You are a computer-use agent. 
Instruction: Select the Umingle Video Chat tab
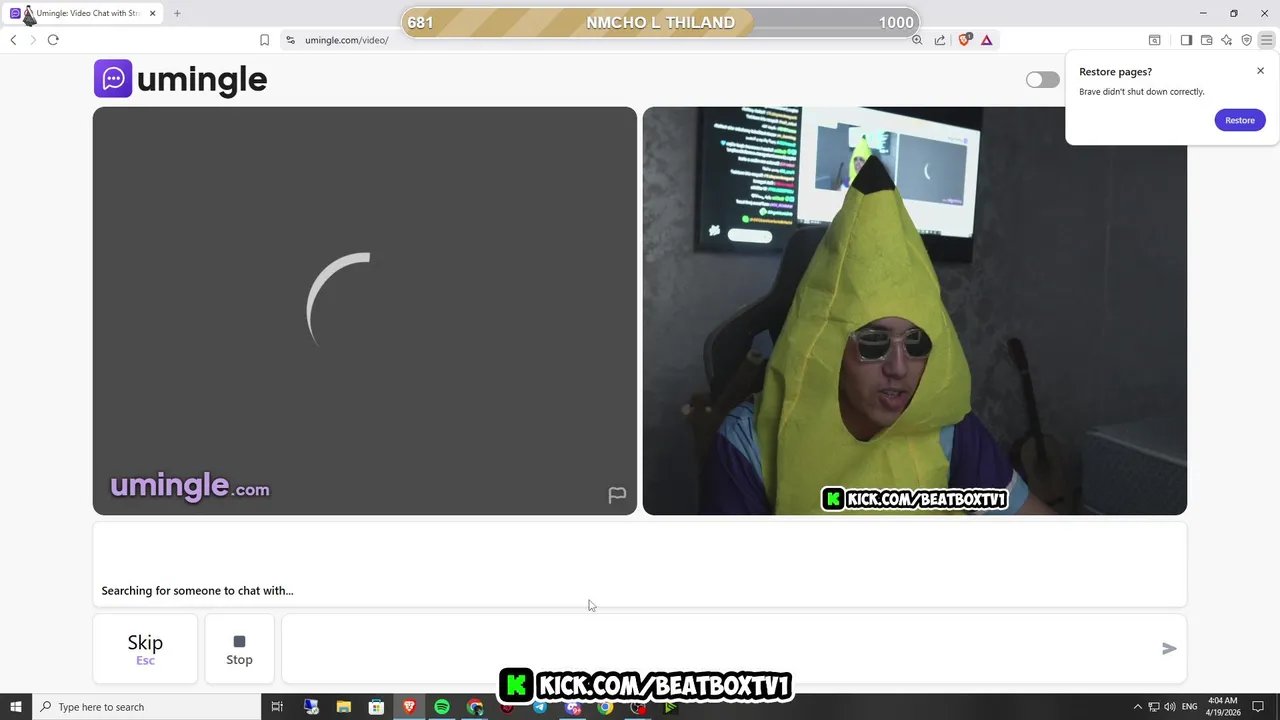82,13
